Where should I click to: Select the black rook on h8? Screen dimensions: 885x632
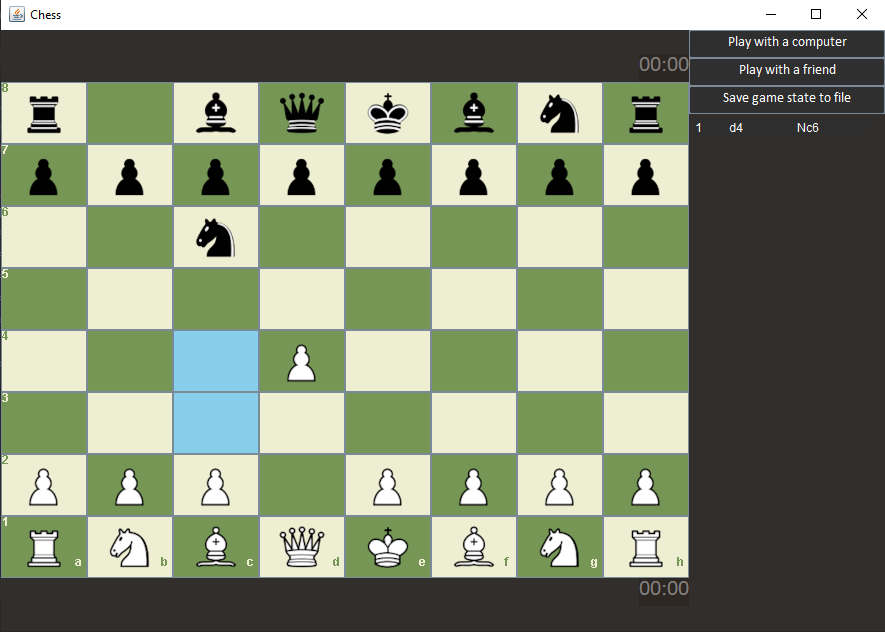pyautogui.click(x=645, y=112)
